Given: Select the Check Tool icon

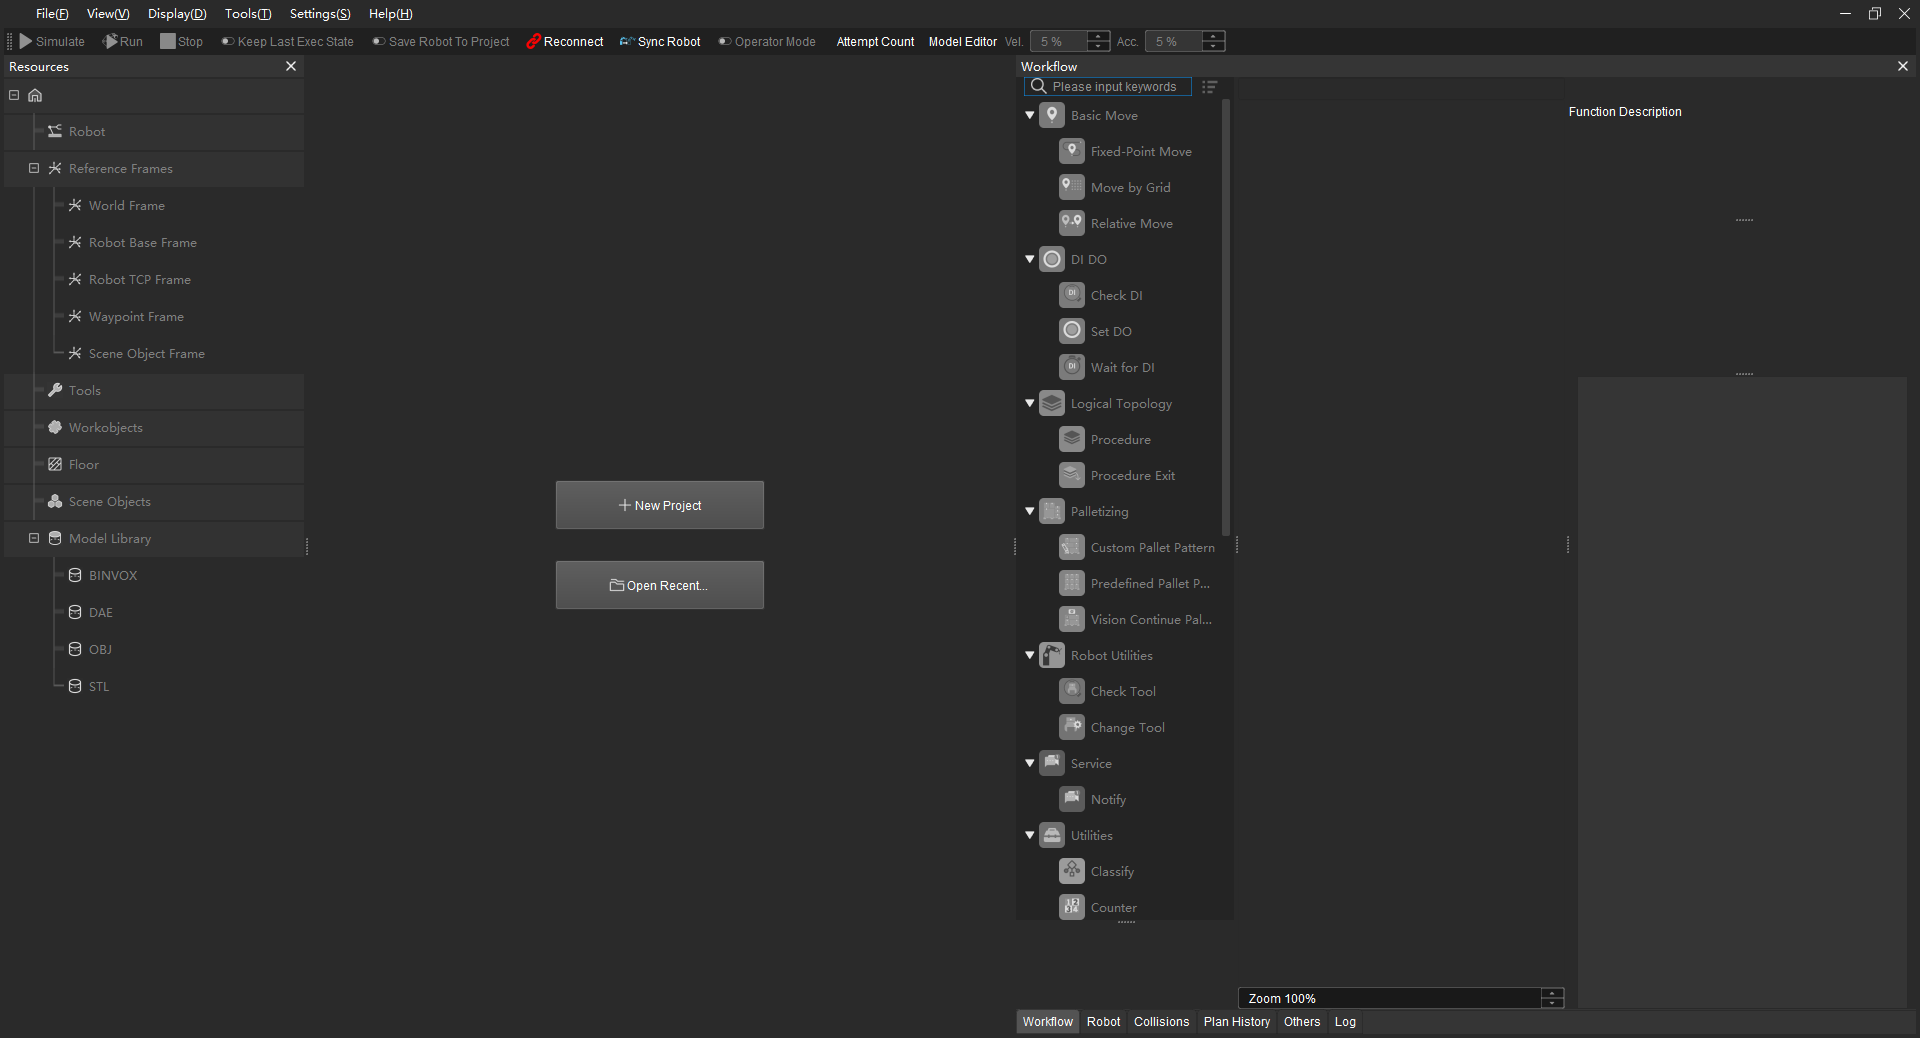Looking at the screenshot, I should click(1072, 691).
